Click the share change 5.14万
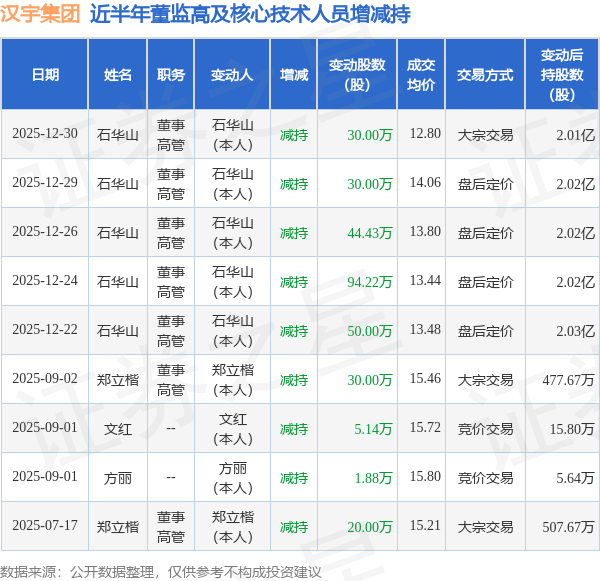 click(373, 429)
